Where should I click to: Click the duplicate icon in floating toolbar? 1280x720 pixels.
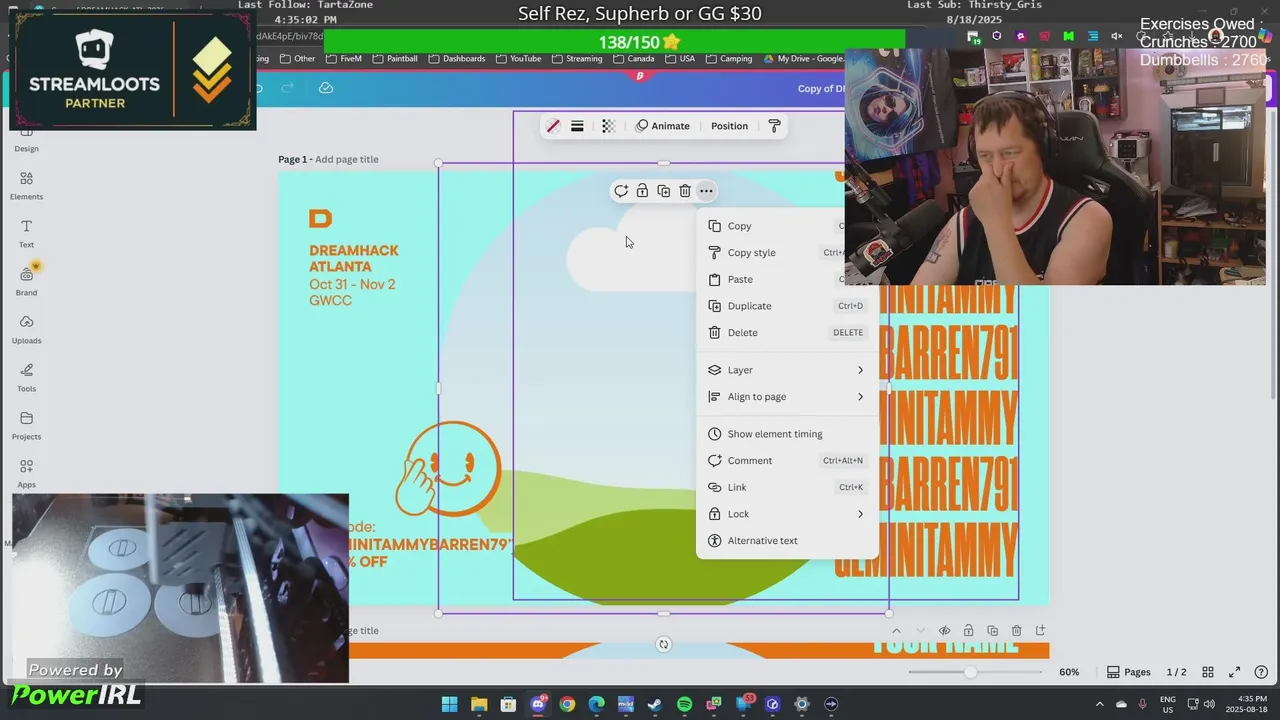pos(663,191)
